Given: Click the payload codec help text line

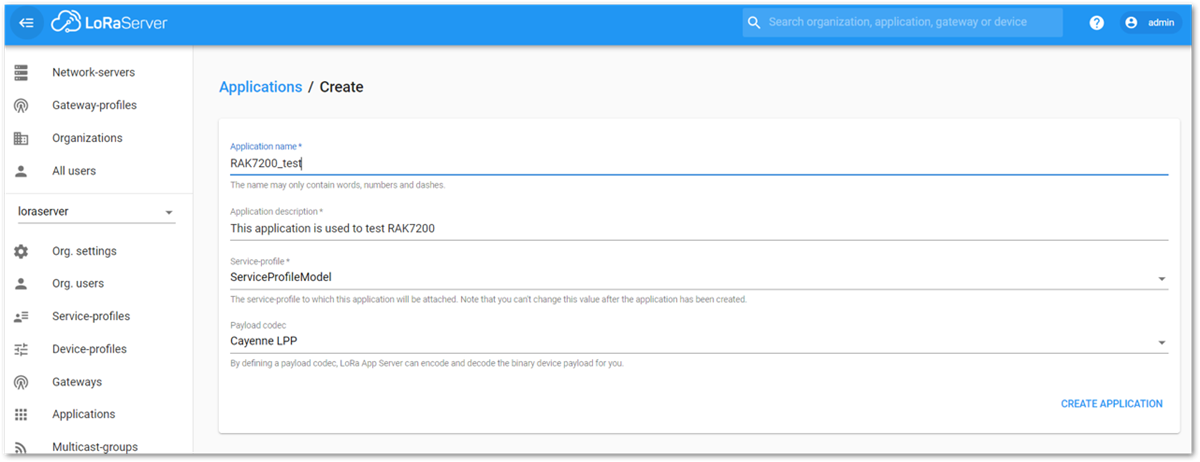Looking at the screenshot, I should pyautogui.click(x=427, y=363).
